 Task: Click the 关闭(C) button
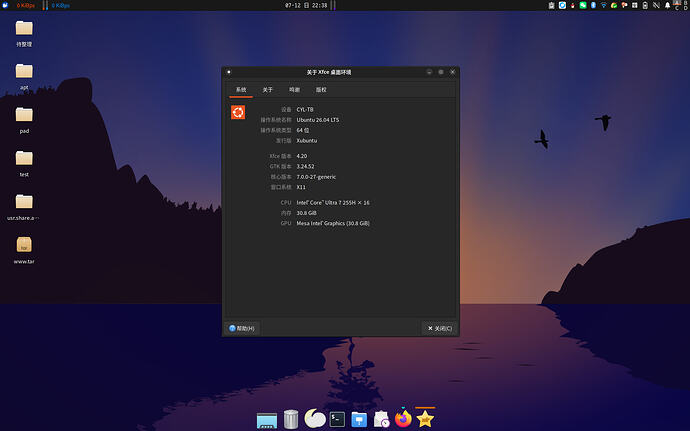pos(440,328)
